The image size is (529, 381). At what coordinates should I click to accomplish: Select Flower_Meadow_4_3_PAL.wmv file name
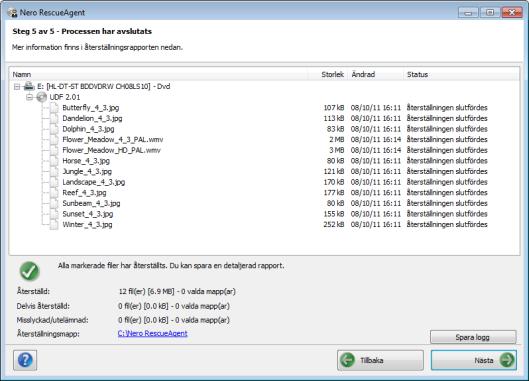click(113, 140)
